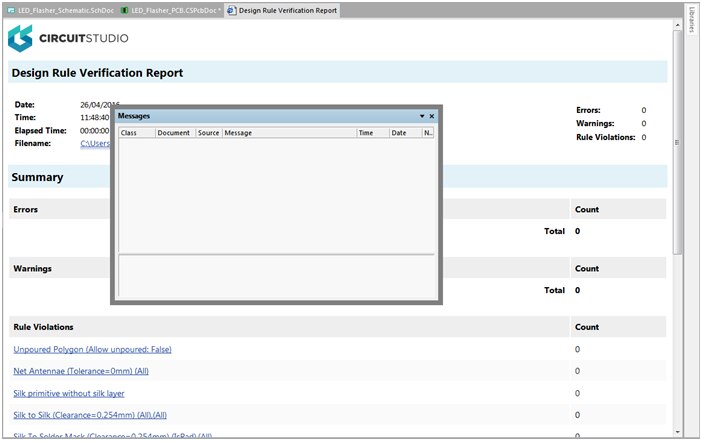702x441 pixels.
Task: Switch to LED_Flasher_Schematic.SchDoc tab
Action: (64, 10)
